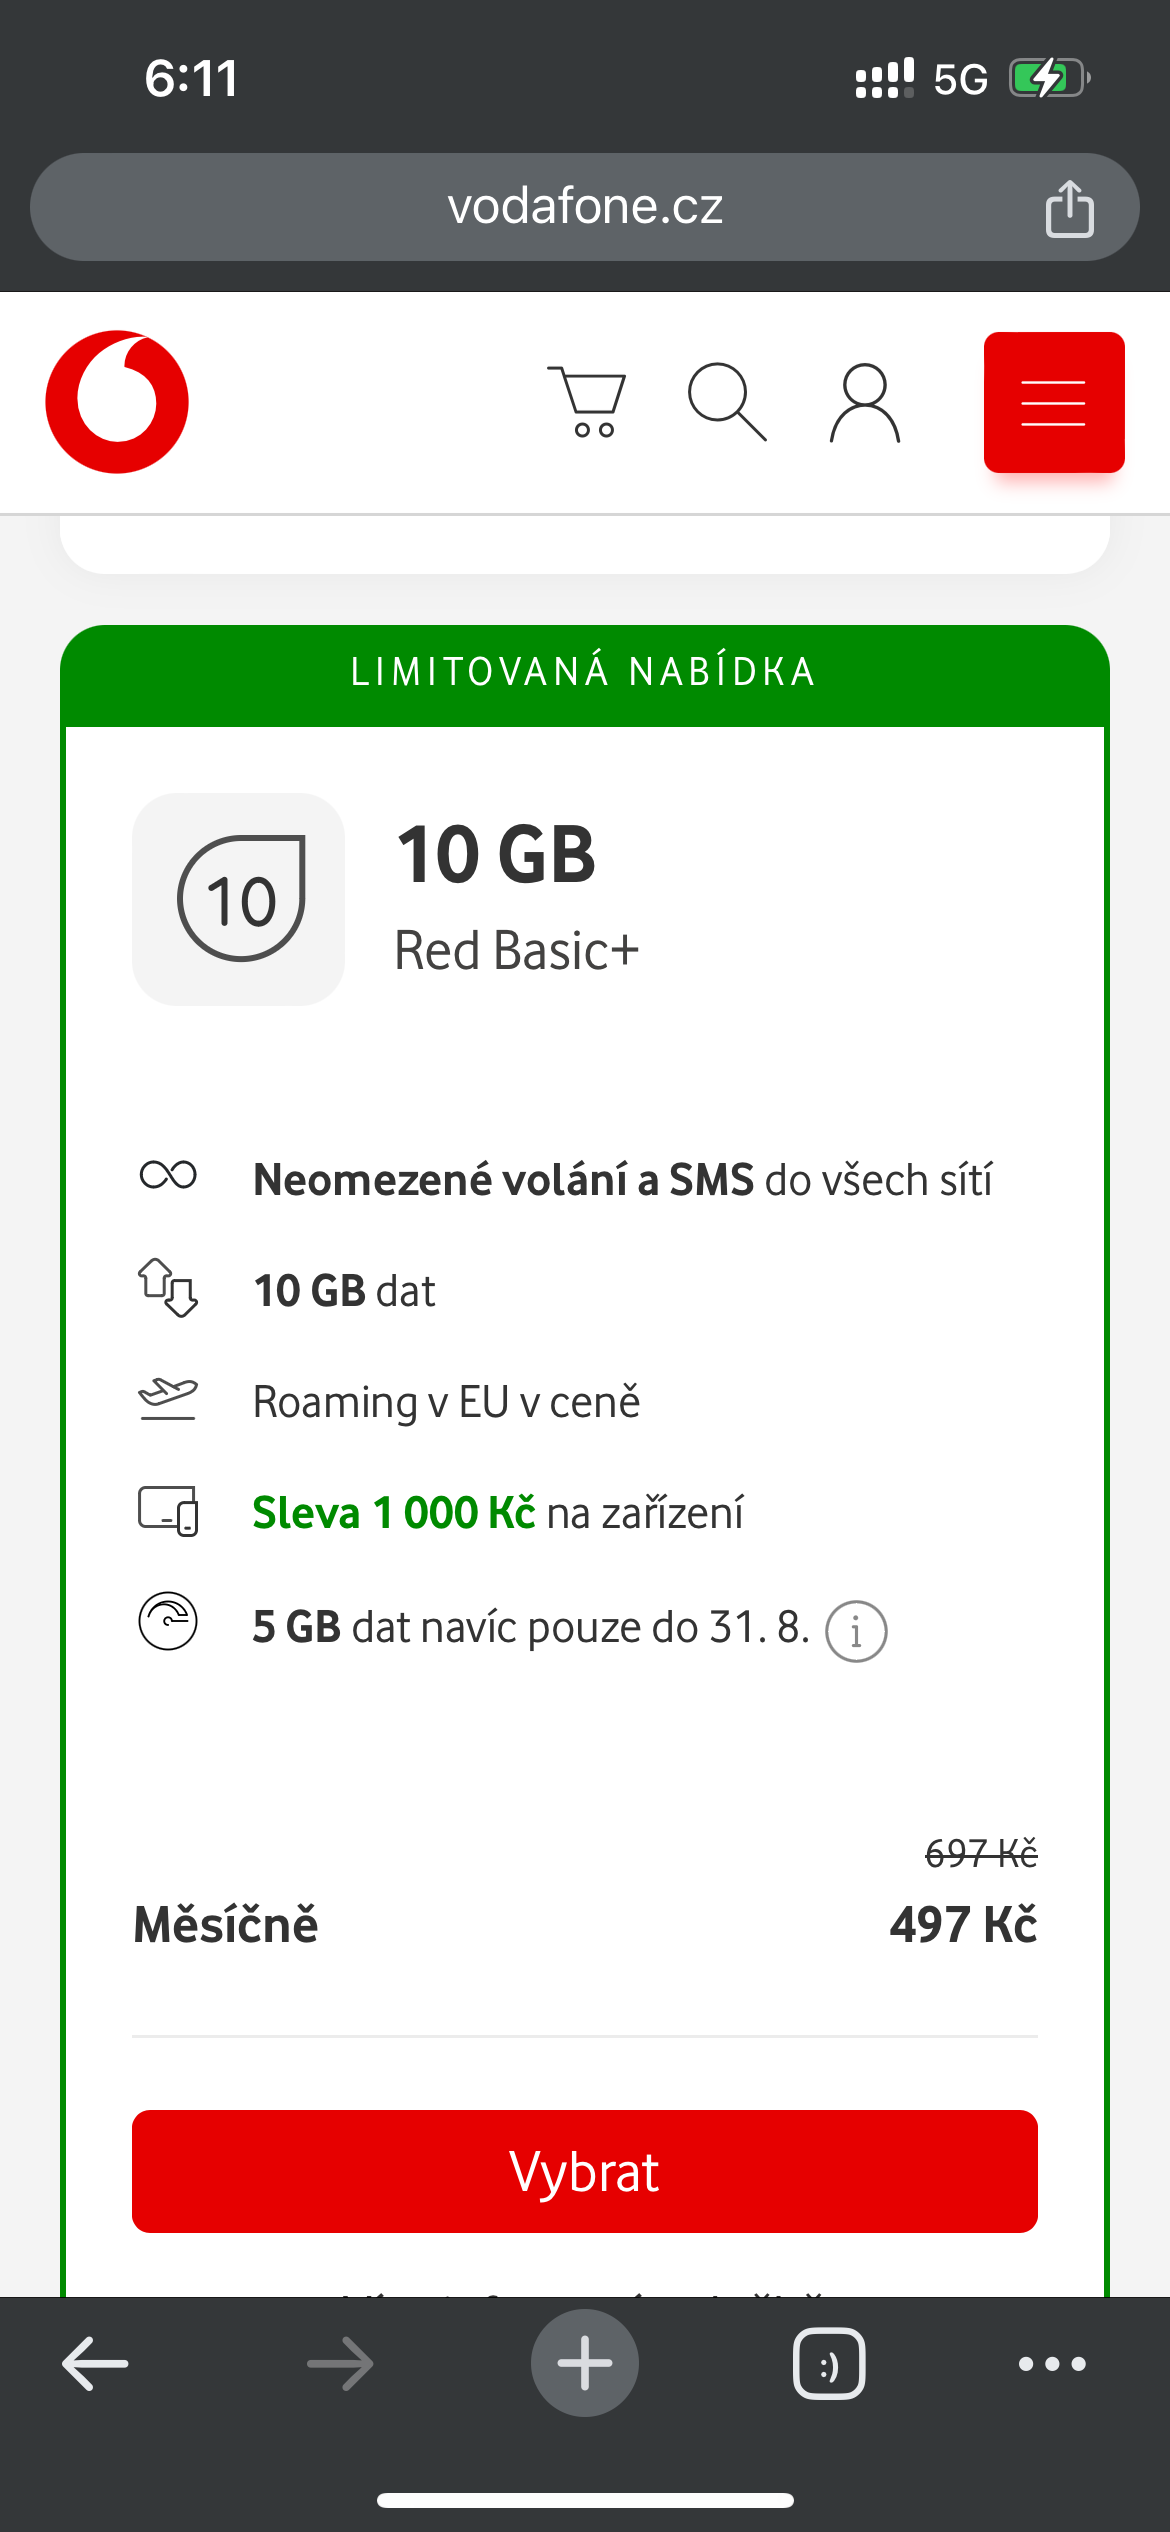Screen dimensions: 1170x2532
Task: Open the tabs overview icon
Action: (829, 2364)
